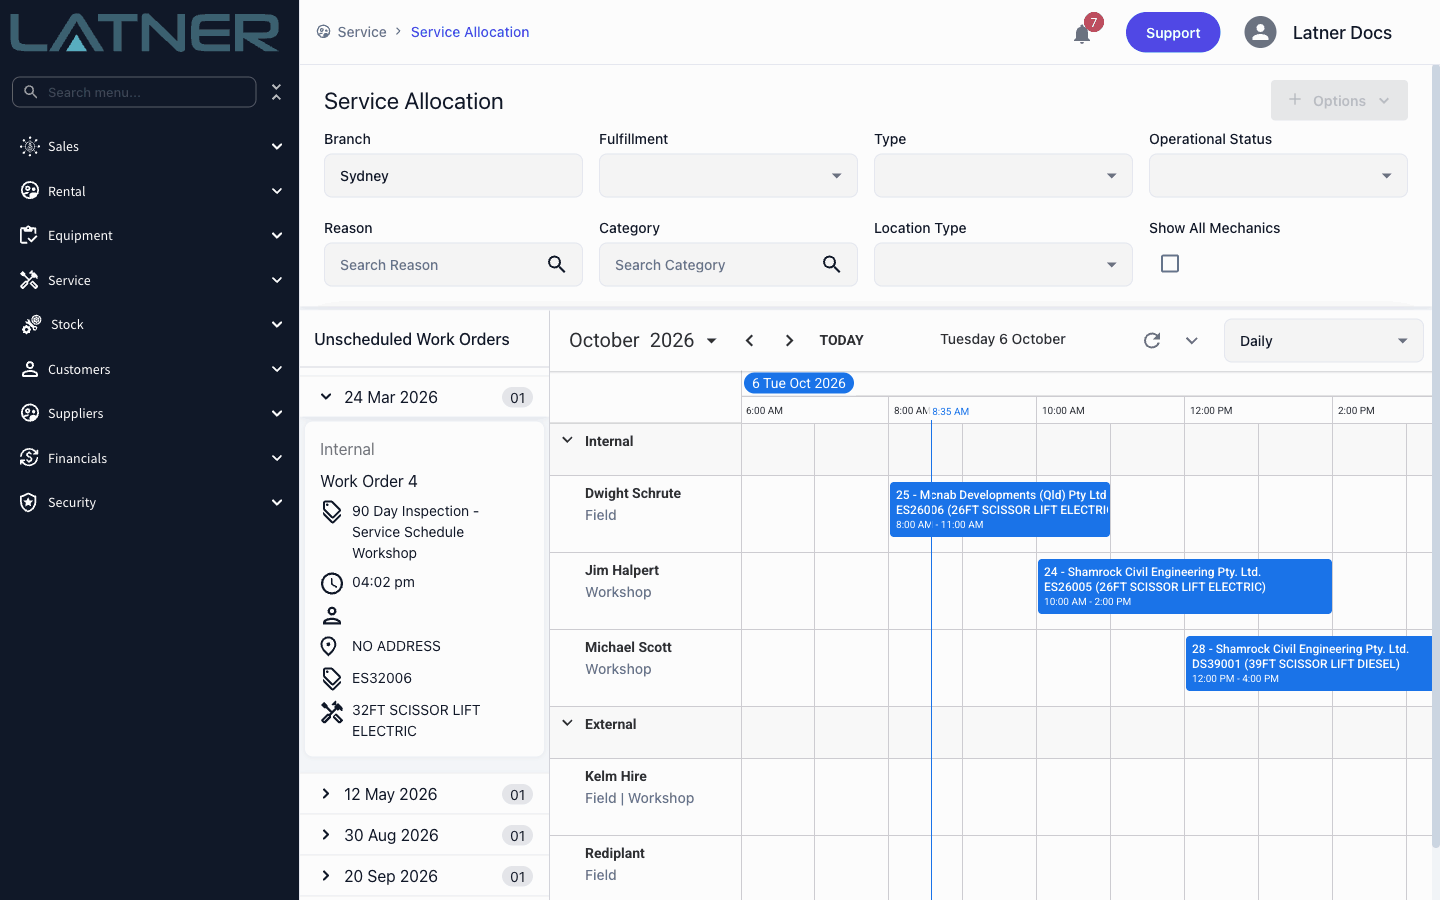The width and height of the screenshot is (1440, 900).
Task: Click the Security shield icon
Action: (x=29, y=502)
